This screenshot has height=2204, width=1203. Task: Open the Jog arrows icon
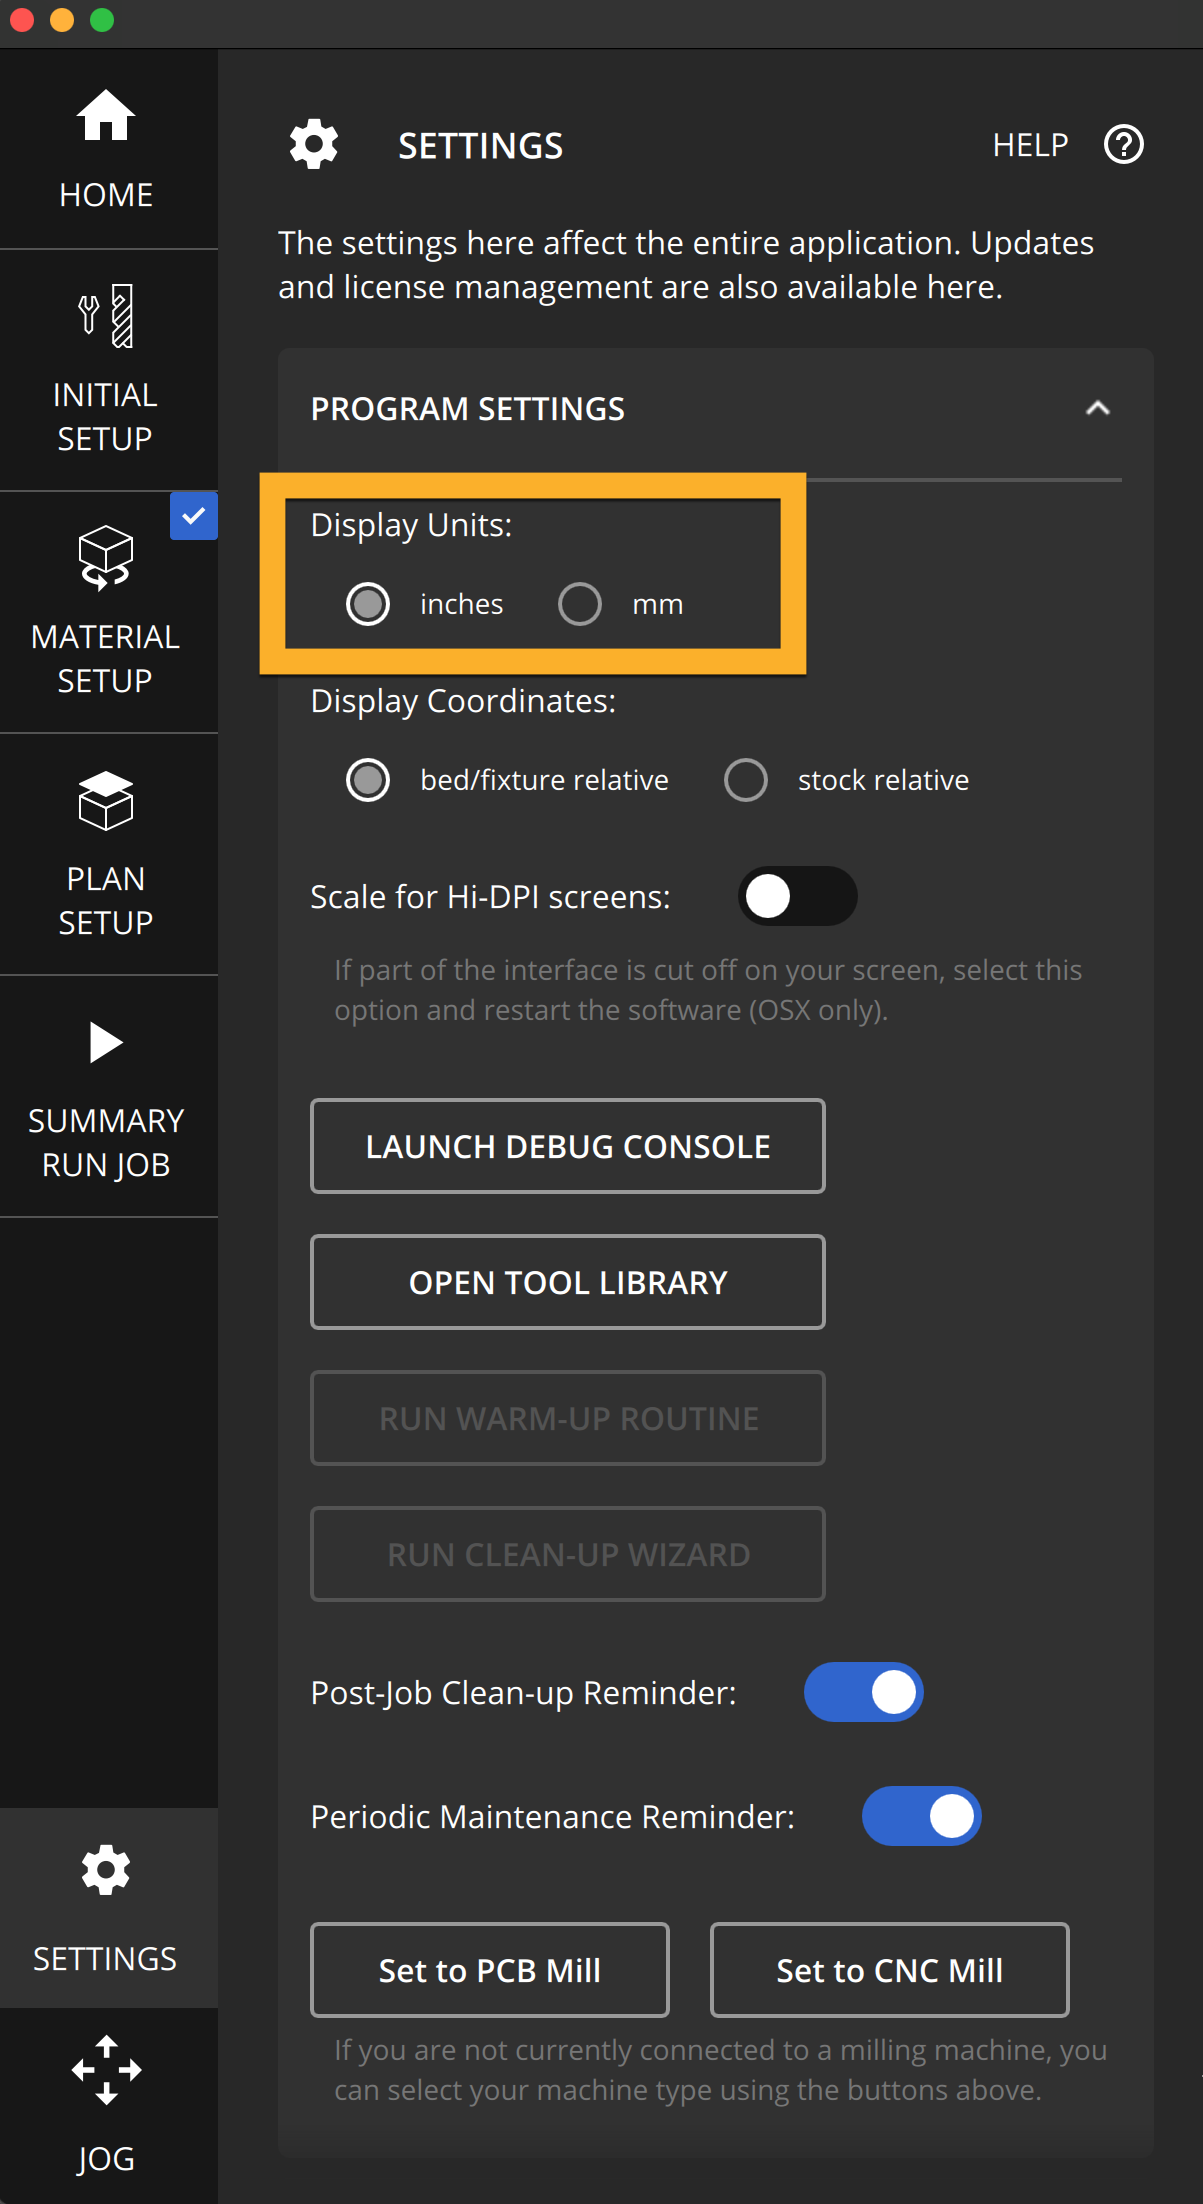pyautogui.click(x=106, y=2069)
